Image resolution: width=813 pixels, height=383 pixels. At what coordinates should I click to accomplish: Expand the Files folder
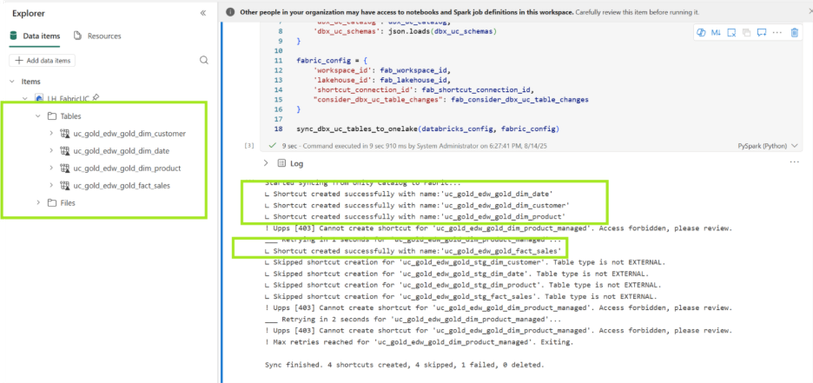(38, 203)
